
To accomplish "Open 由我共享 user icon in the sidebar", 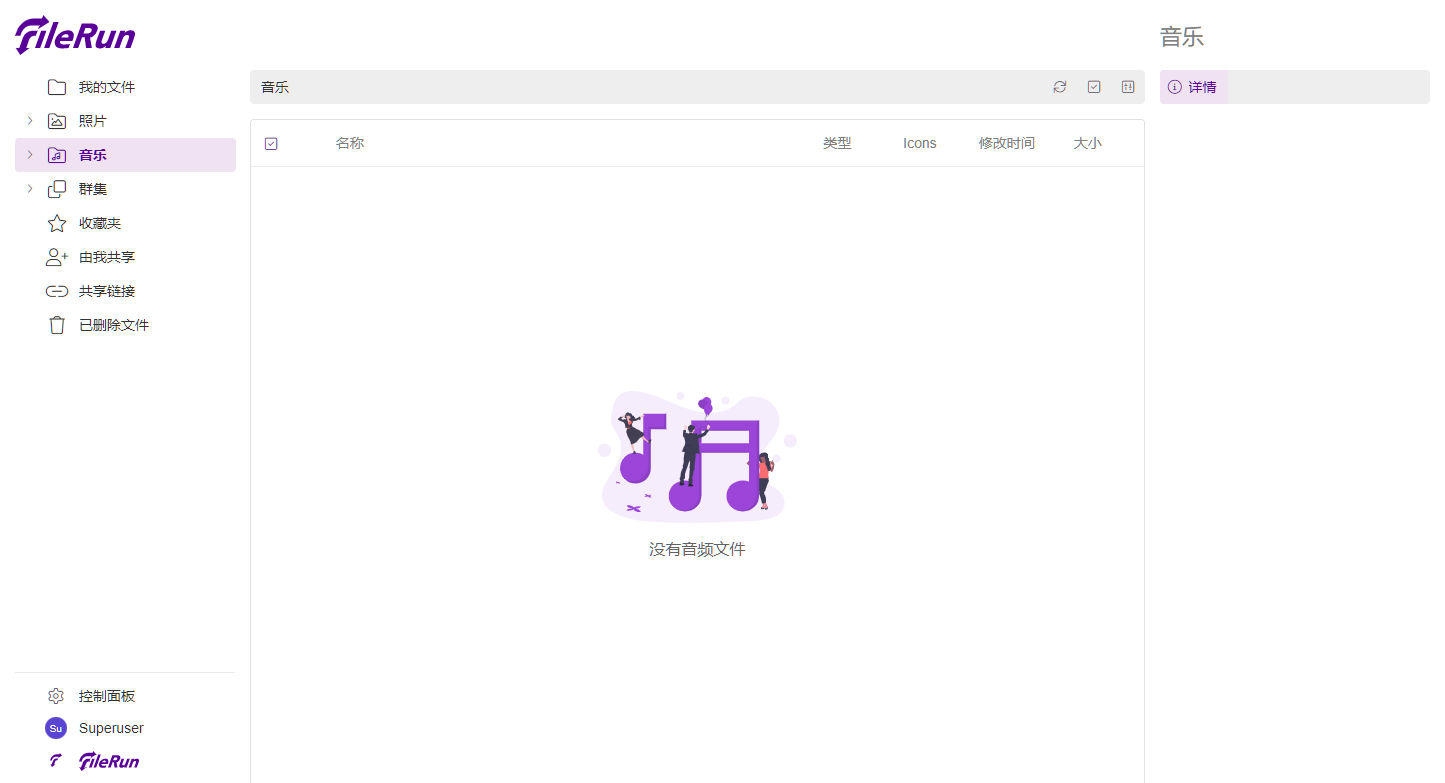I will 57,257.
